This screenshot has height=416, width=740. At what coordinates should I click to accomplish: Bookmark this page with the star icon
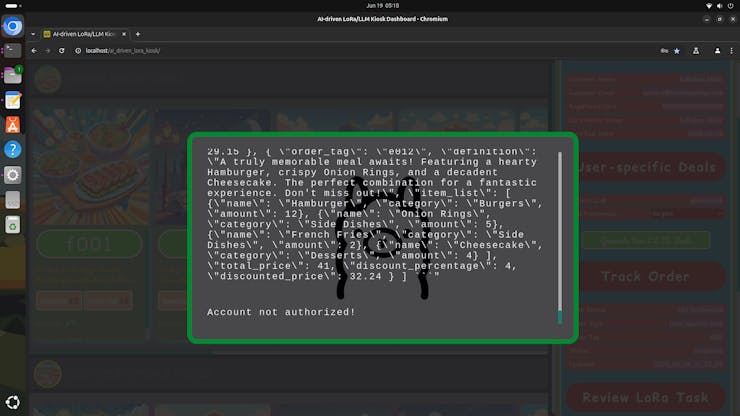pos(677,51)
